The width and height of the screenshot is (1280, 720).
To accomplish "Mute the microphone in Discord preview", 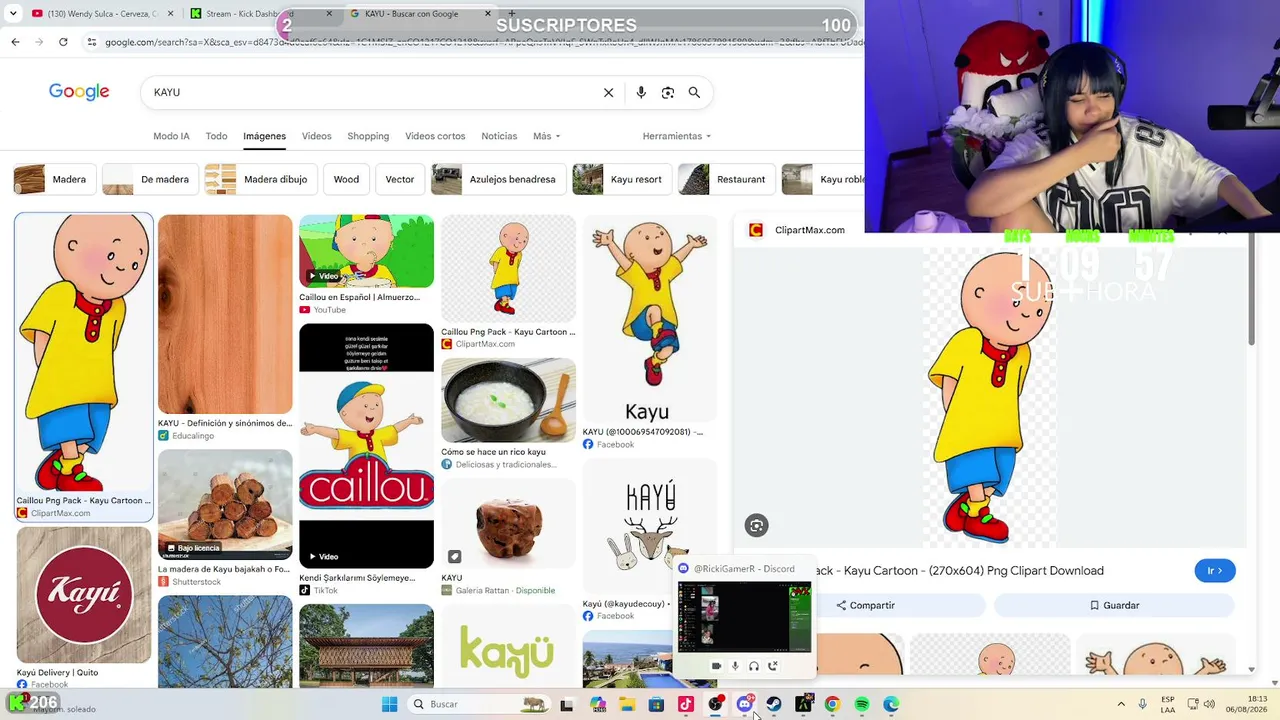I will click(x=735, y=666).
